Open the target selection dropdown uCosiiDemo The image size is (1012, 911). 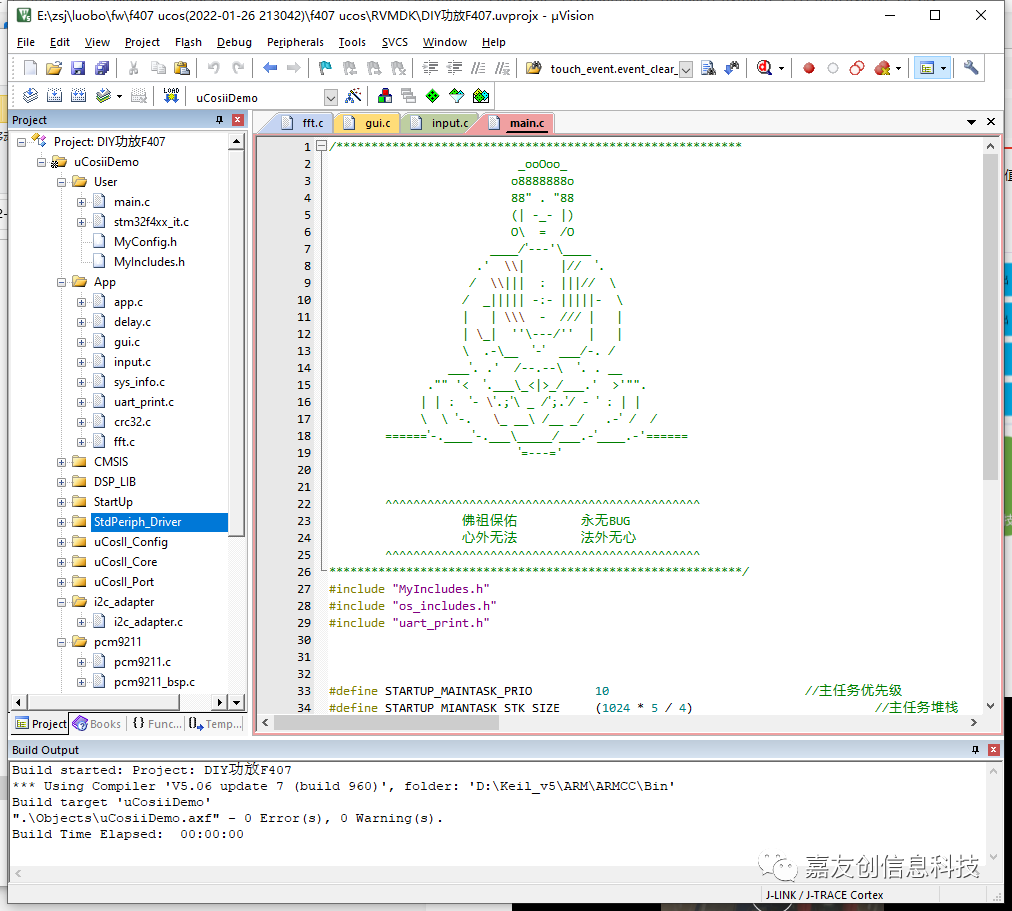330,98
